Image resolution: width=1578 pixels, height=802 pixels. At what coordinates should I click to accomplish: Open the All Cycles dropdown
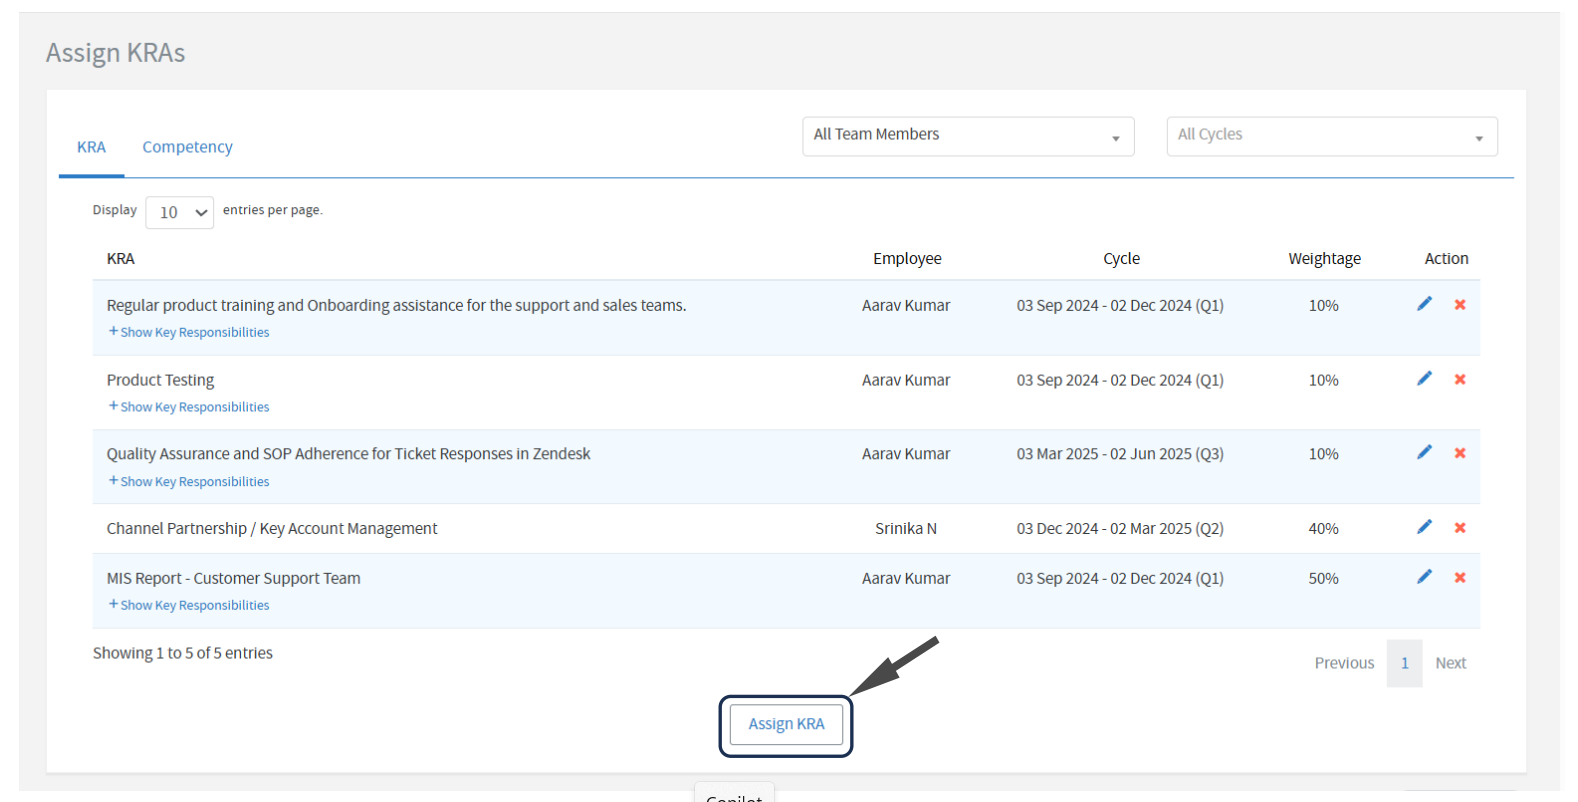pos(1331,136)
